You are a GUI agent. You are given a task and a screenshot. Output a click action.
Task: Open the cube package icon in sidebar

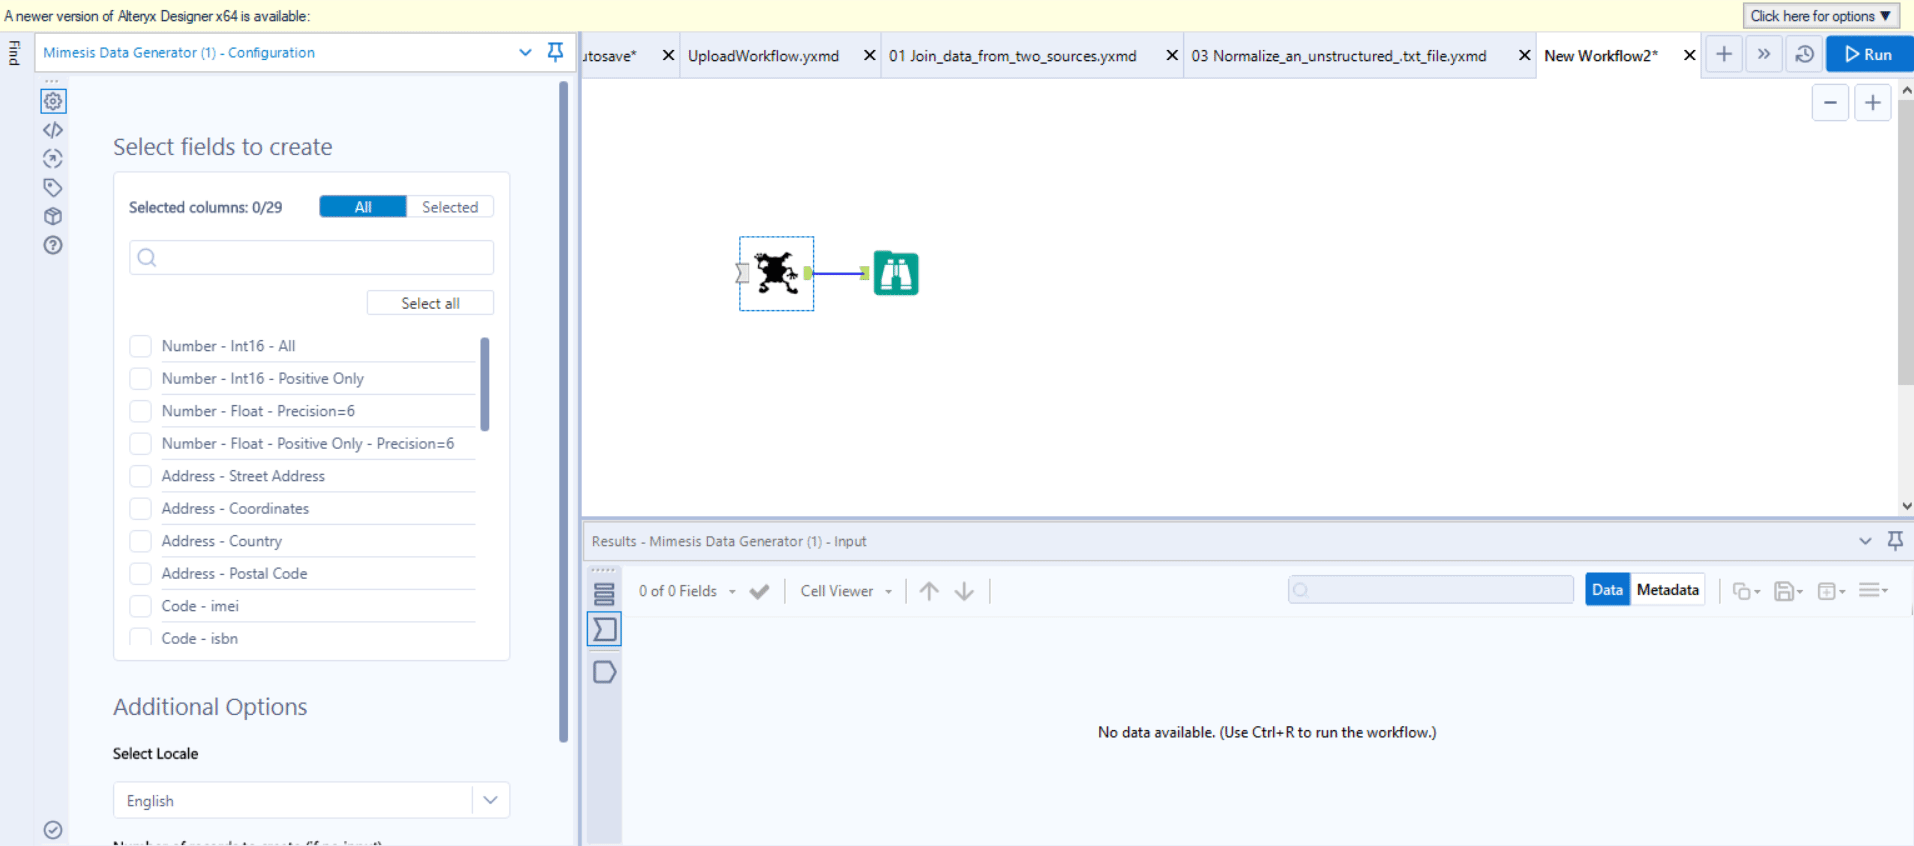click(x=53, y=216)
